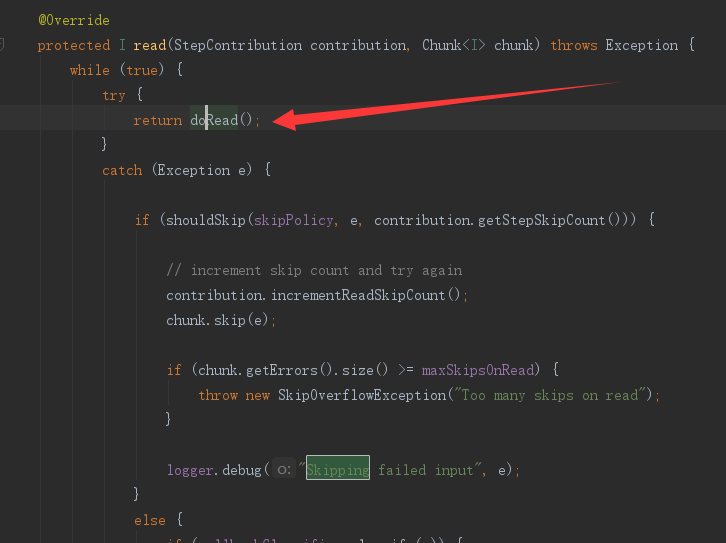Image resolution: width=726 pixels, height=543 pixels.
Task: Click the shouldSkip method call
Action: coord(206,220)
